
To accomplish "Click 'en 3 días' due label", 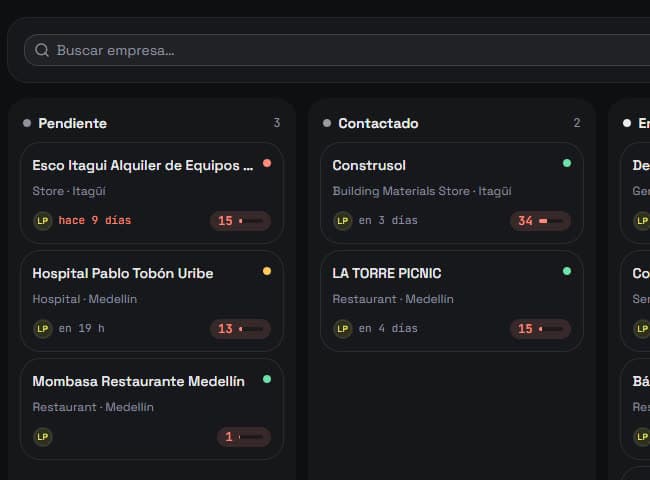I will pos(388,220).
